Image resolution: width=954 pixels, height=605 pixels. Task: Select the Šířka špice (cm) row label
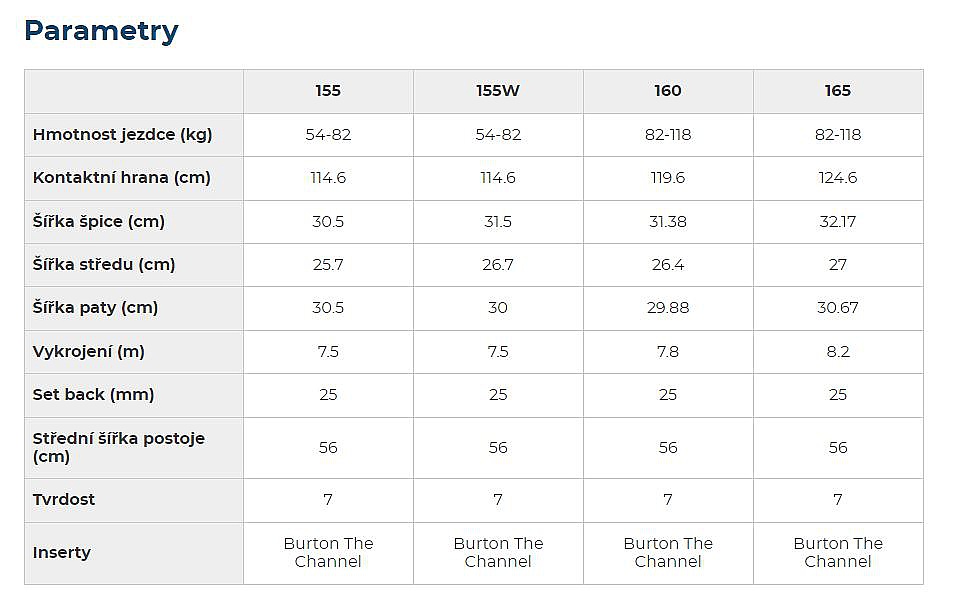(x=99, y=221)
